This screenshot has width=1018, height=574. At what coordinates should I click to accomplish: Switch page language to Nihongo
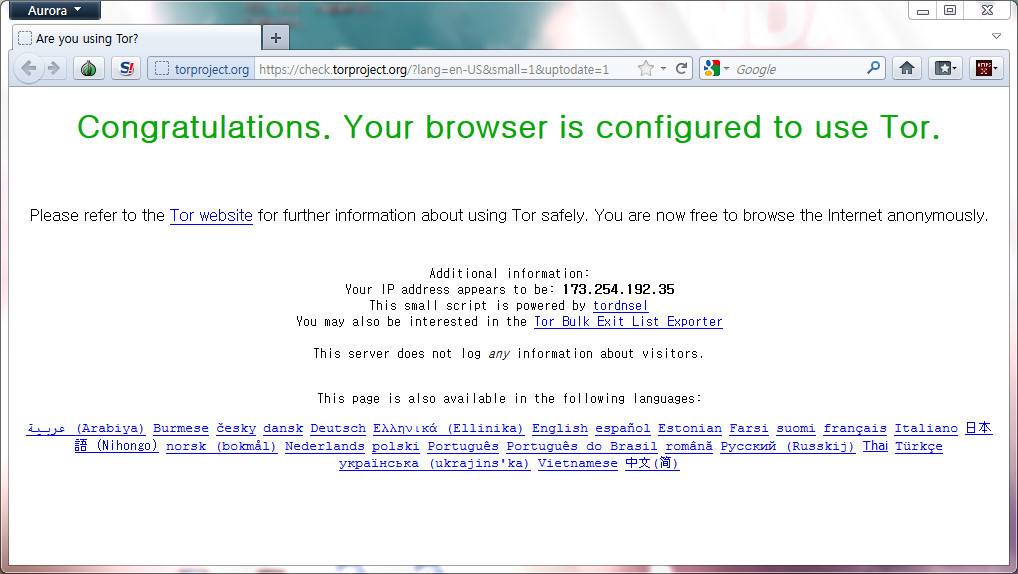pyautogui.click(x=117, y=446)
